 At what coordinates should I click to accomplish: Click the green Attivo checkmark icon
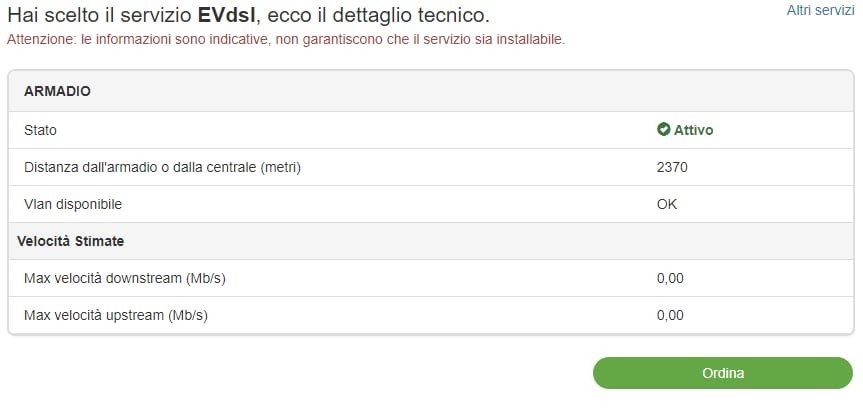(x=663, y=130)
